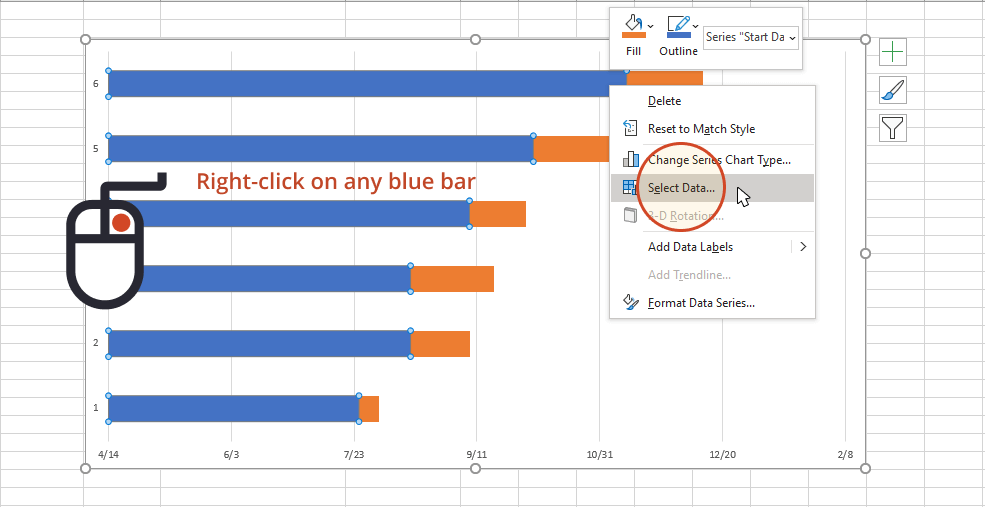This screenshot has width=985, height=507.
Task: Click the Fill paint bucket icon
Action: point(633,23)
